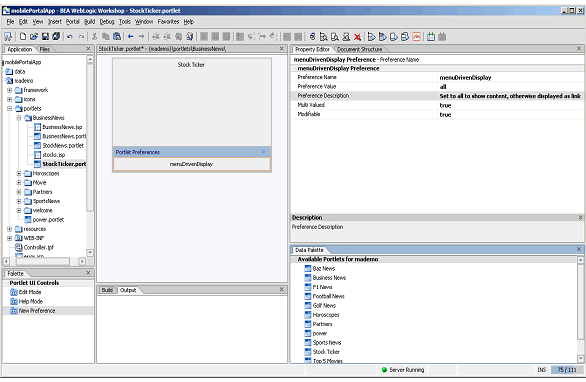The image size is (586, 382).
Task: Open BusinessNews.jsp in the tree
Action: tap(58, 127)
